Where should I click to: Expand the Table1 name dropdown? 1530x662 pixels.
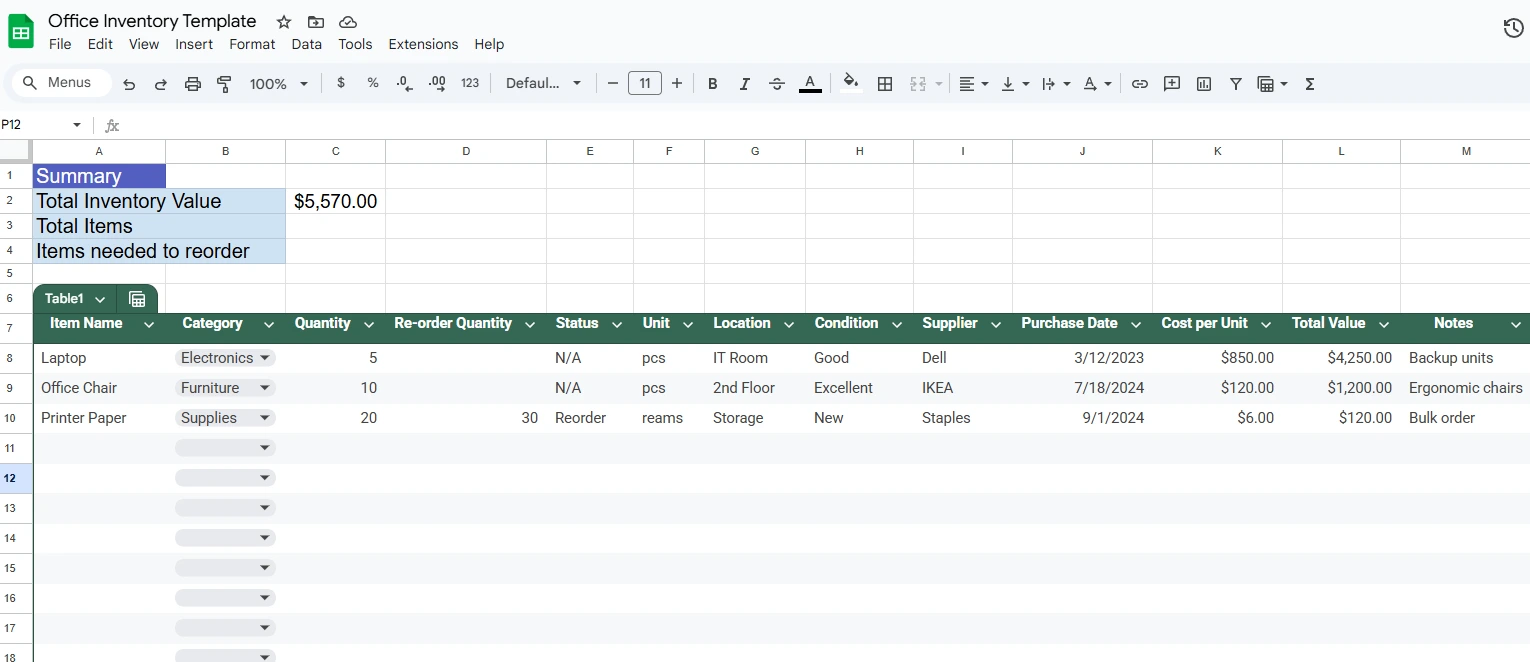pyautogui.click(x=100, y=299)
